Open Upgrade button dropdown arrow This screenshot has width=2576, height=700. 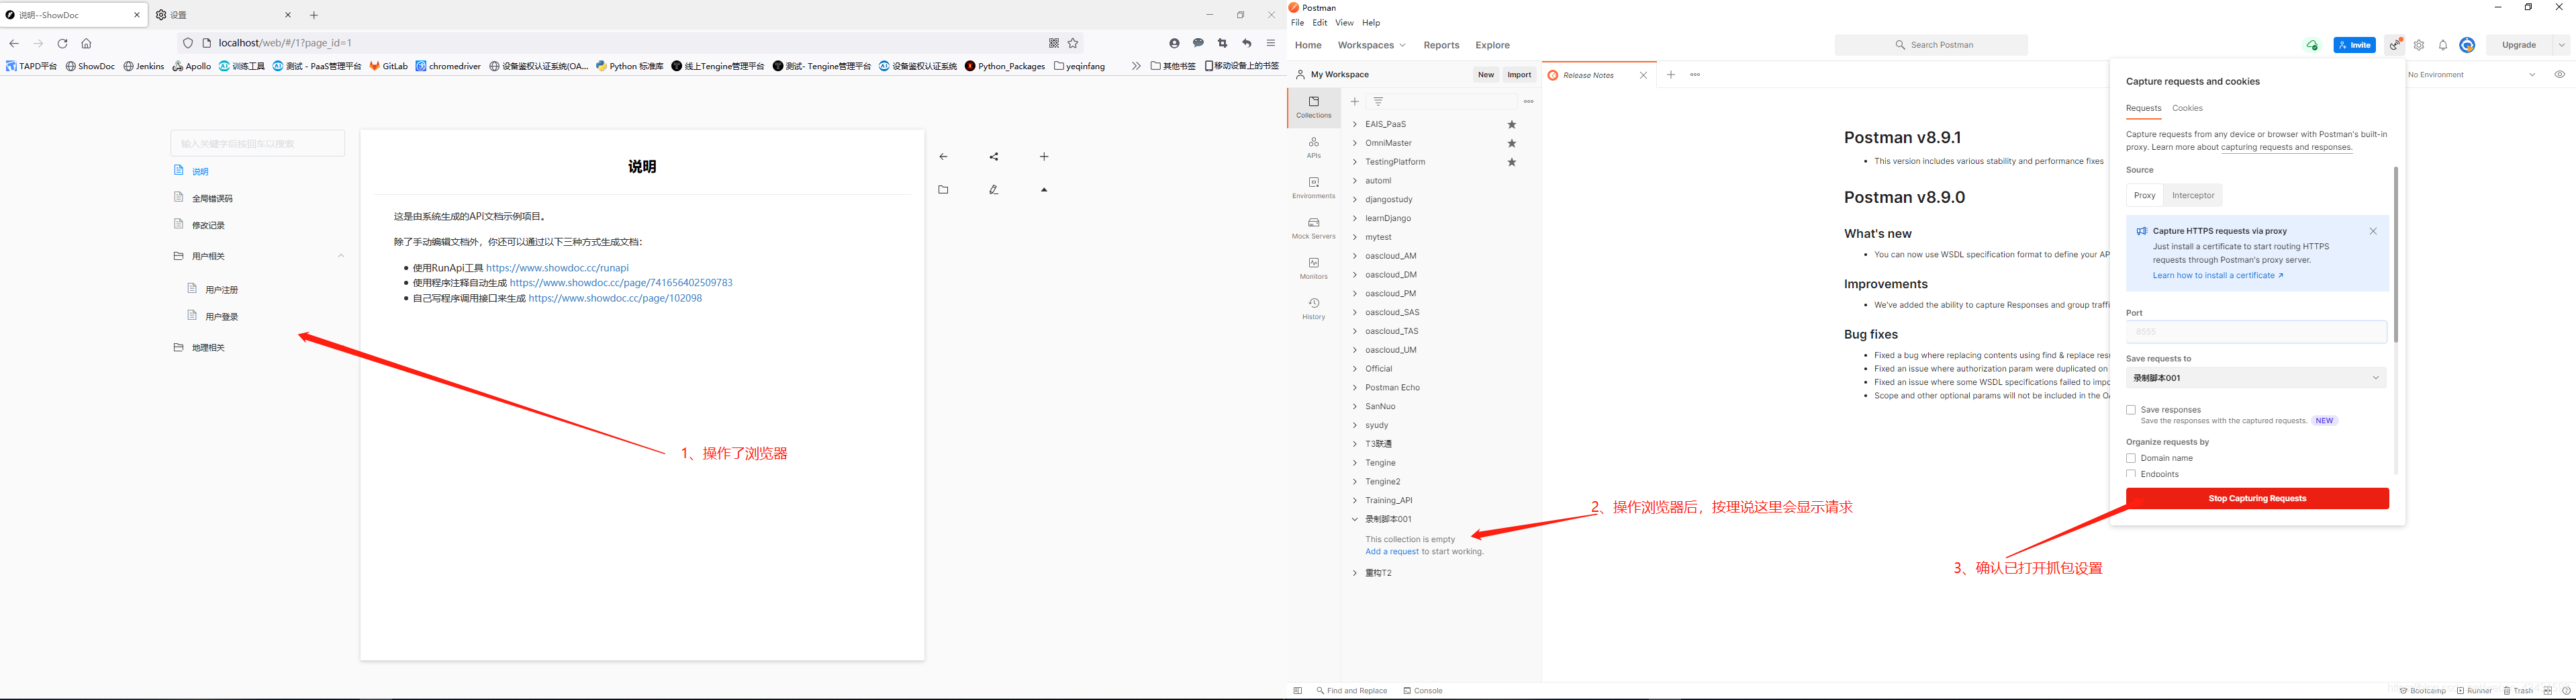point(2561,45)
